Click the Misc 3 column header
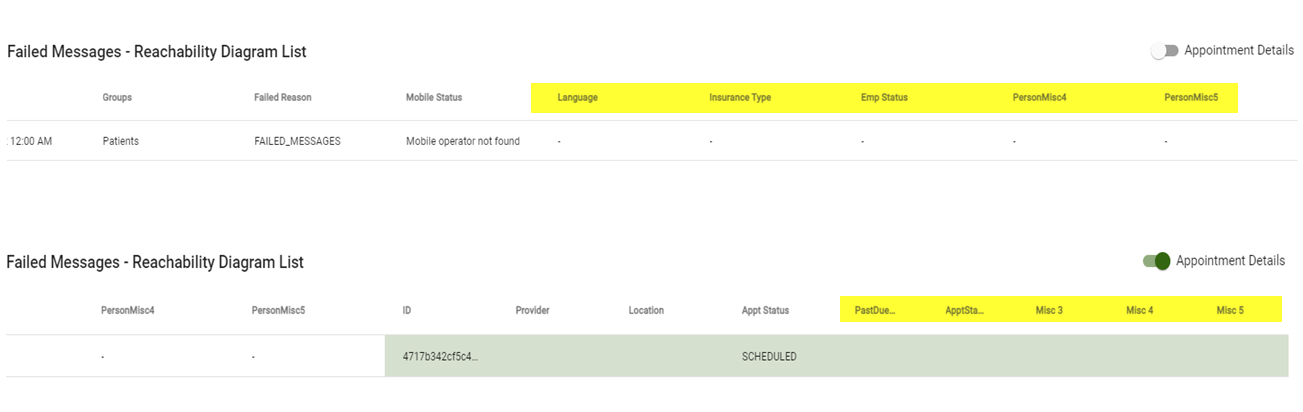The width and height of the screenshot is (1303, 412). [1049, 310]
